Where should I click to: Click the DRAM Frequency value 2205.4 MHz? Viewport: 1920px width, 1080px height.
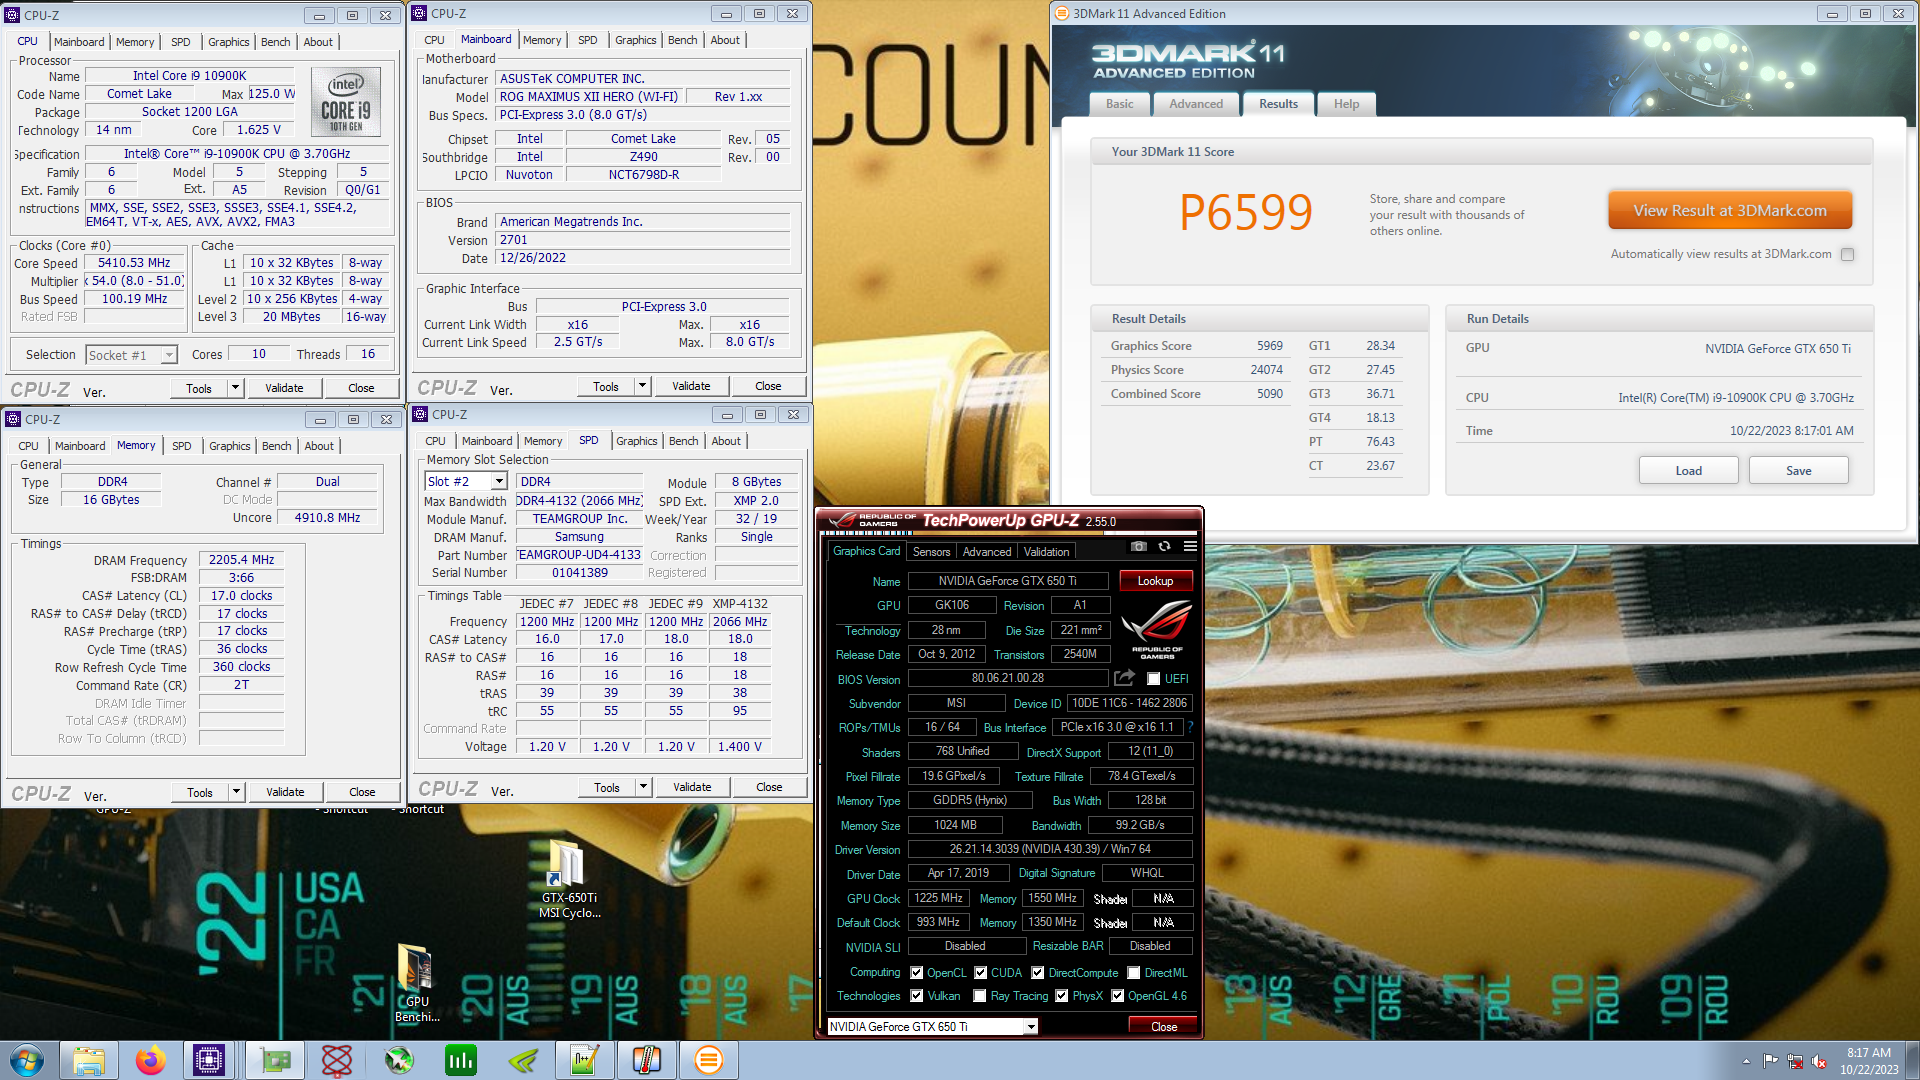[x=241, y=560]
